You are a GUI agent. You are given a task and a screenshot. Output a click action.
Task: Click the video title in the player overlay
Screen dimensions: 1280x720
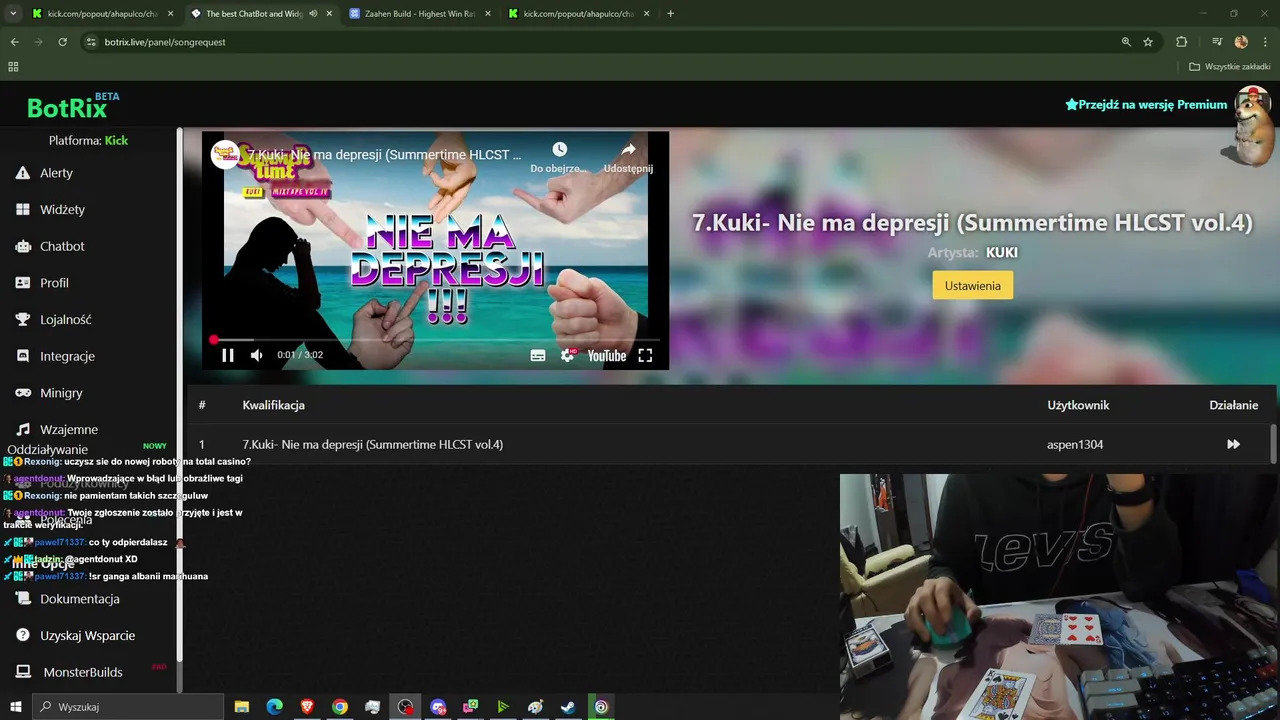click(x=385, y=155)
